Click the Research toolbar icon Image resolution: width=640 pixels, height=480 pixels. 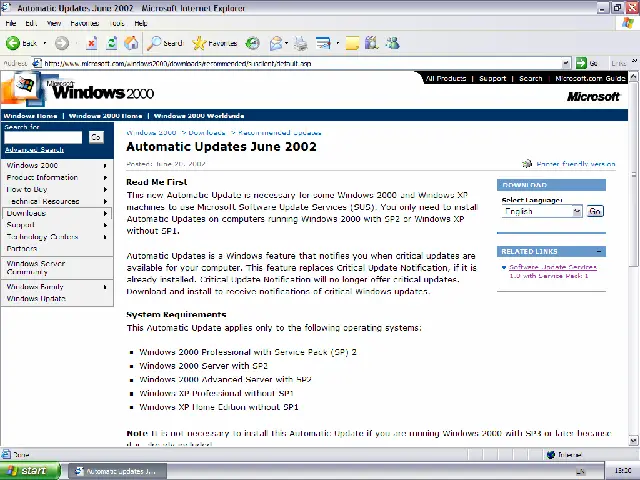(x=371, y=43)
